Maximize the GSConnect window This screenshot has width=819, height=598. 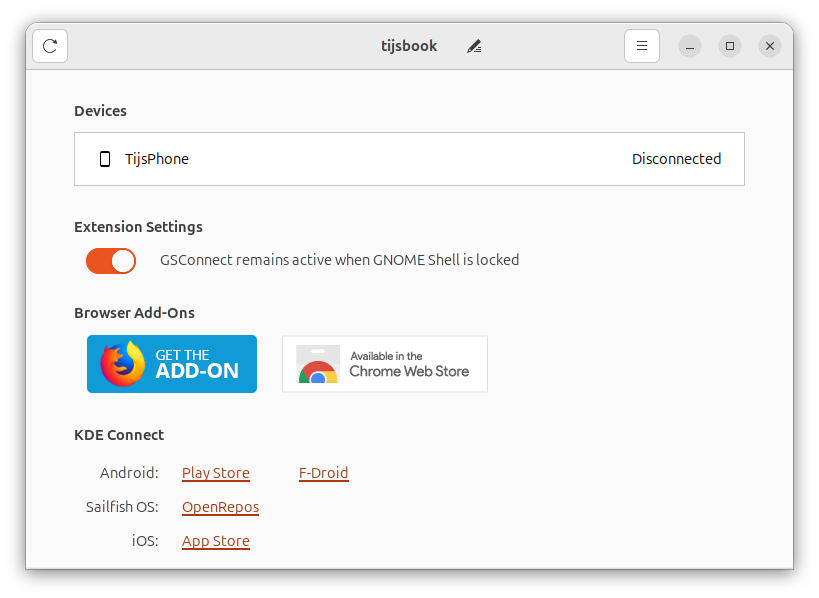click(x=730, y=46)
